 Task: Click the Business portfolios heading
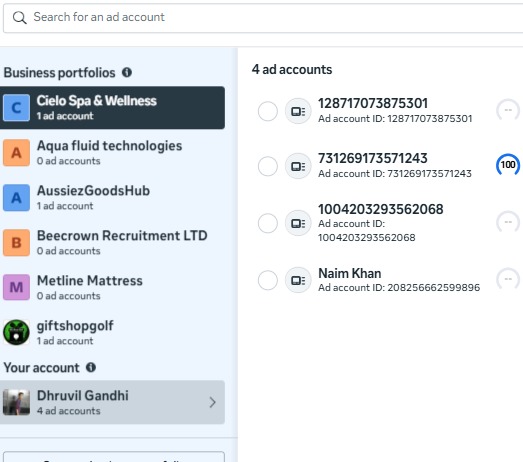tap(59, 72)
